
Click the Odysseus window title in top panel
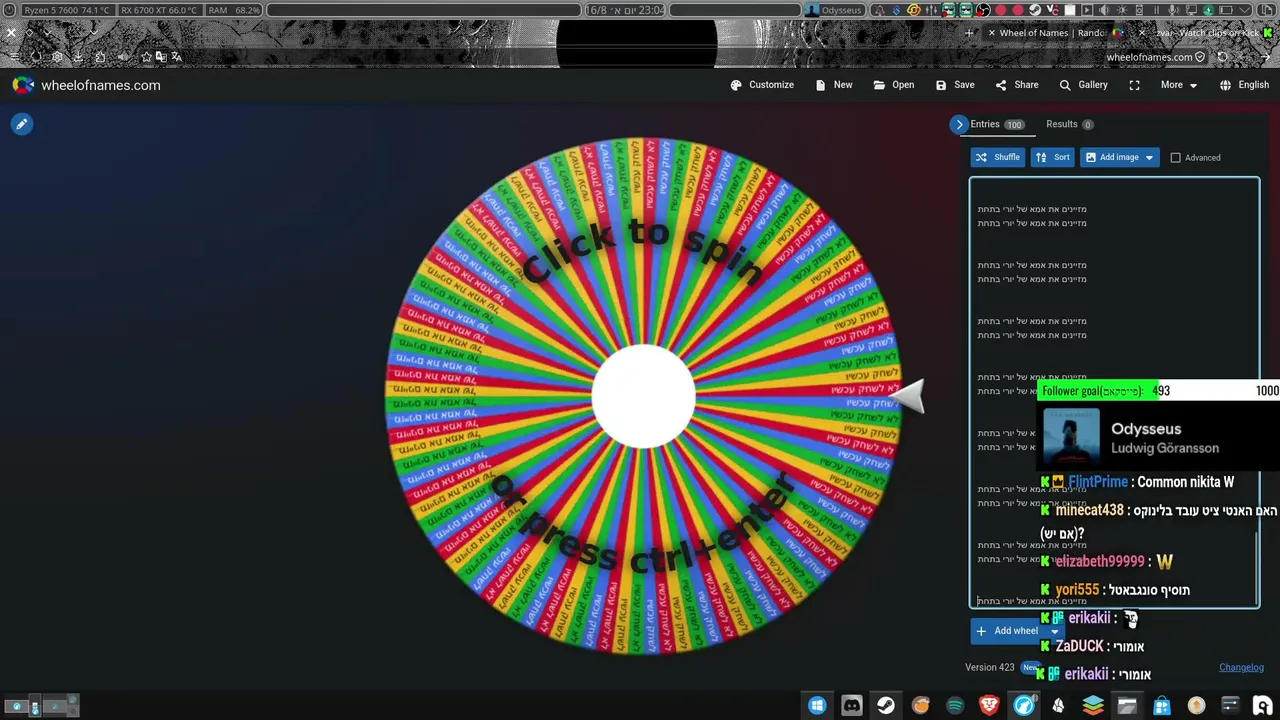[835, 10]
